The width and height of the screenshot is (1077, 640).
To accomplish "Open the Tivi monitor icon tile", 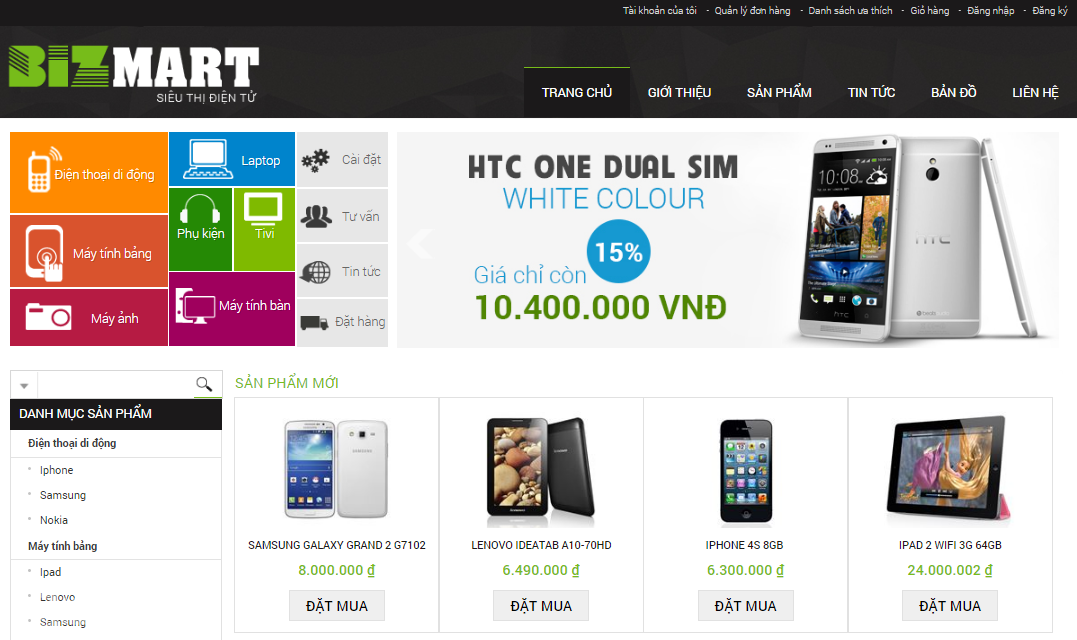I will (x=264, y=229).
